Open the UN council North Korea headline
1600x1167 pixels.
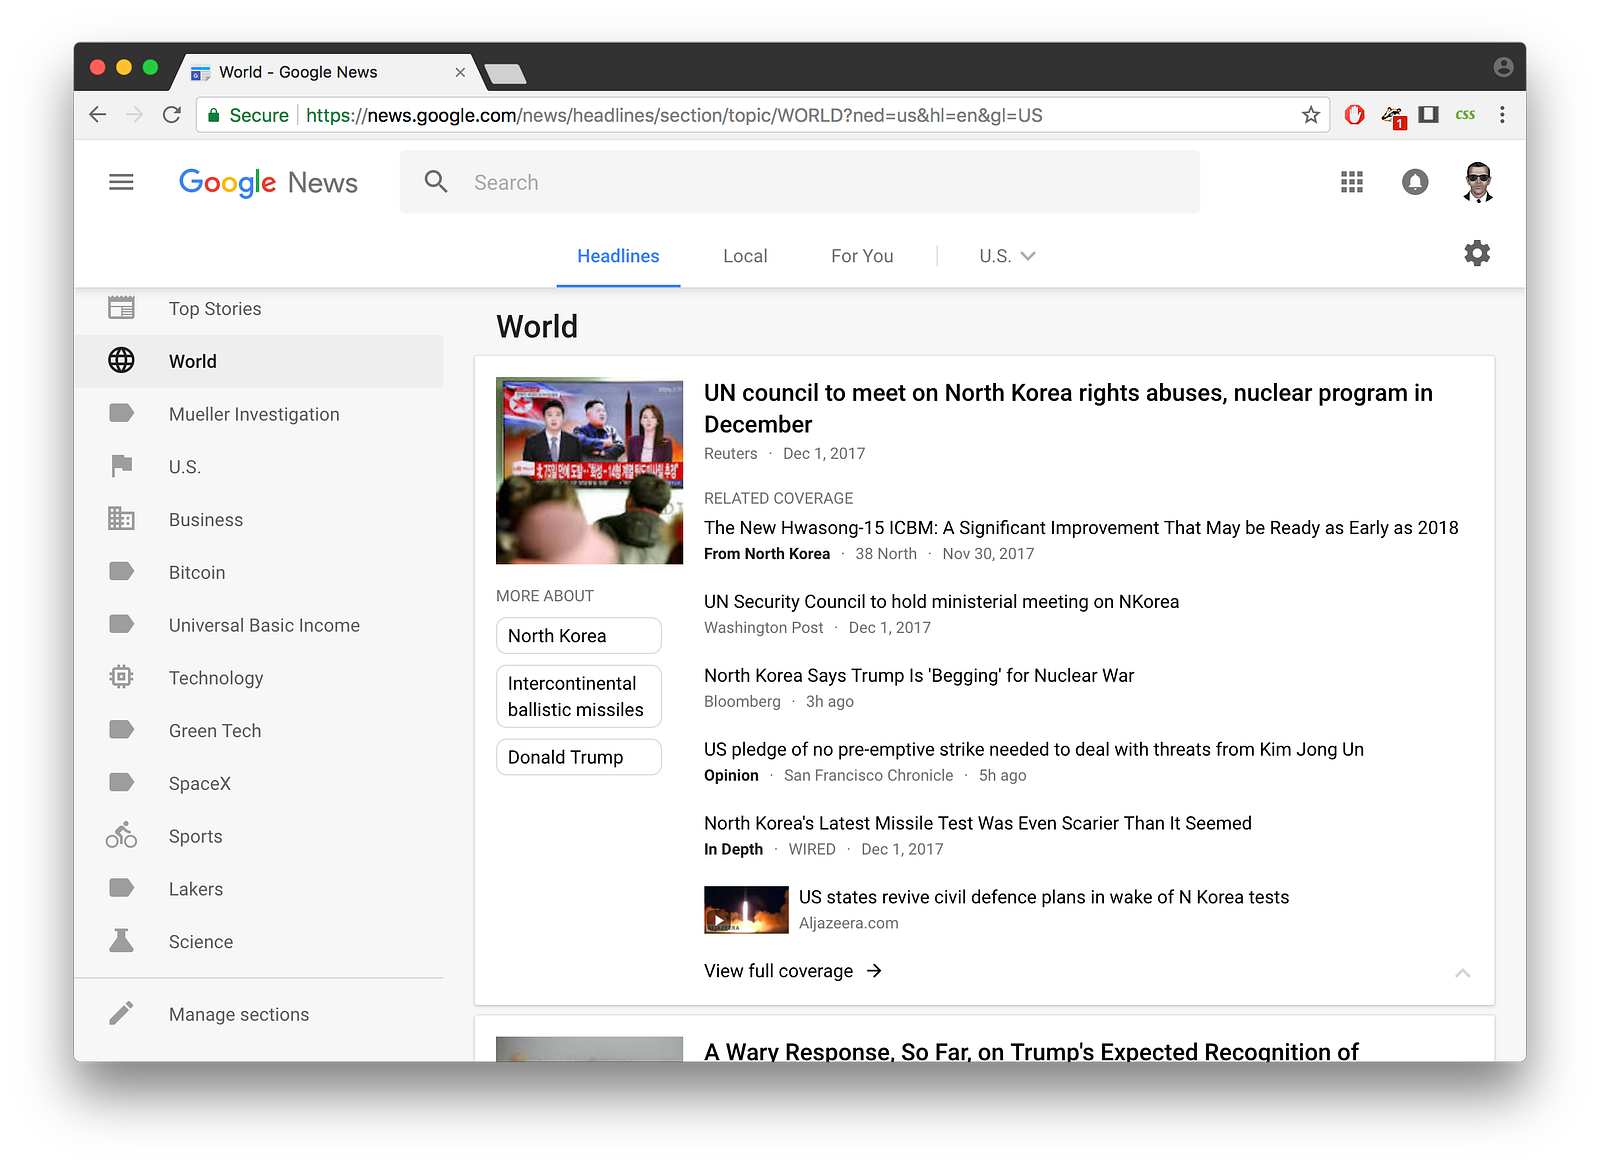tap(1068, 408)
